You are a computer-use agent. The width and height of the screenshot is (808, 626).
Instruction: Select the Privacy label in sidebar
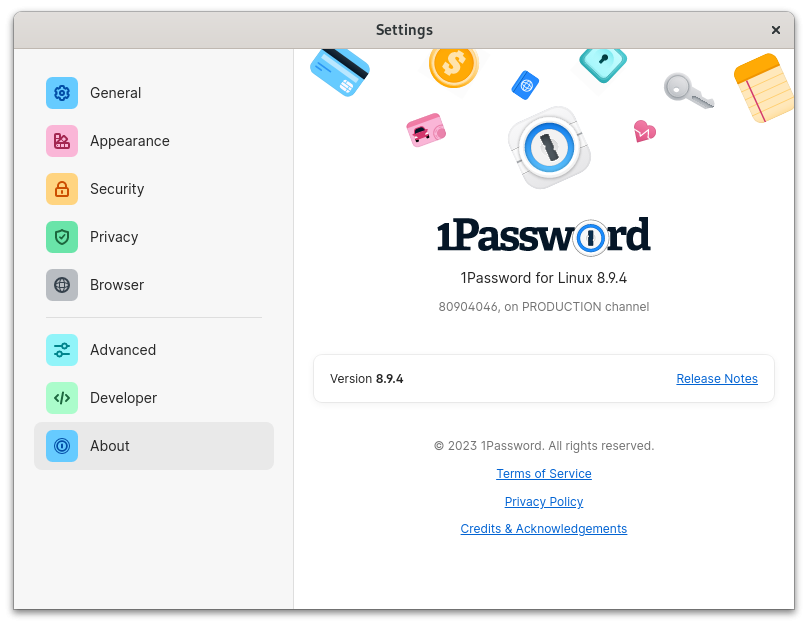coord(114,237)
